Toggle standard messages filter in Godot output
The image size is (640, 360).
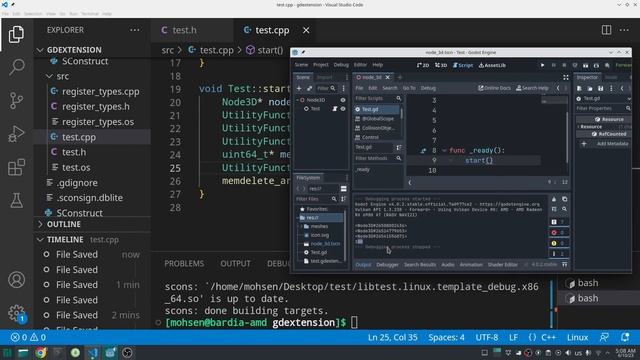558,222
